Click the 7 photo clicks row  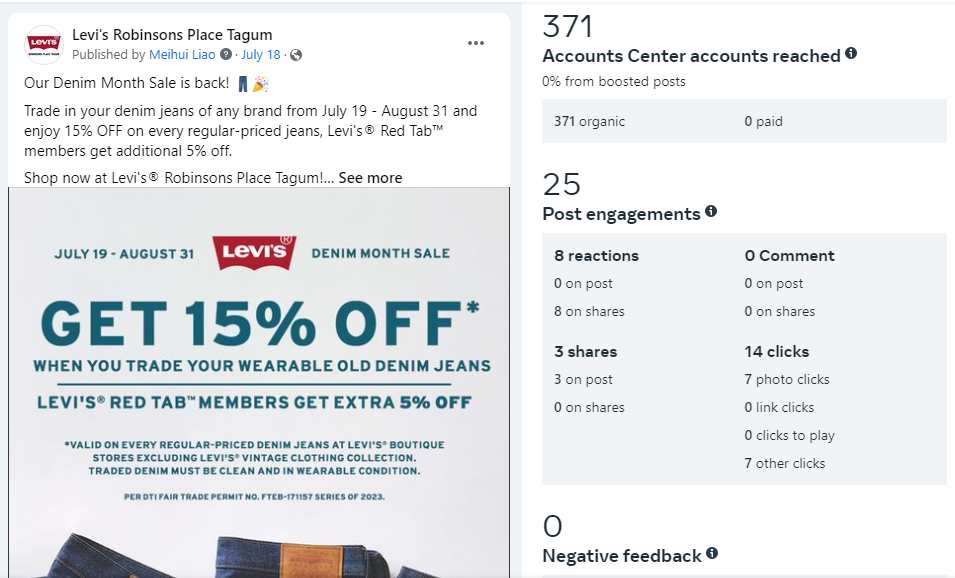click(x=787, y=380)
